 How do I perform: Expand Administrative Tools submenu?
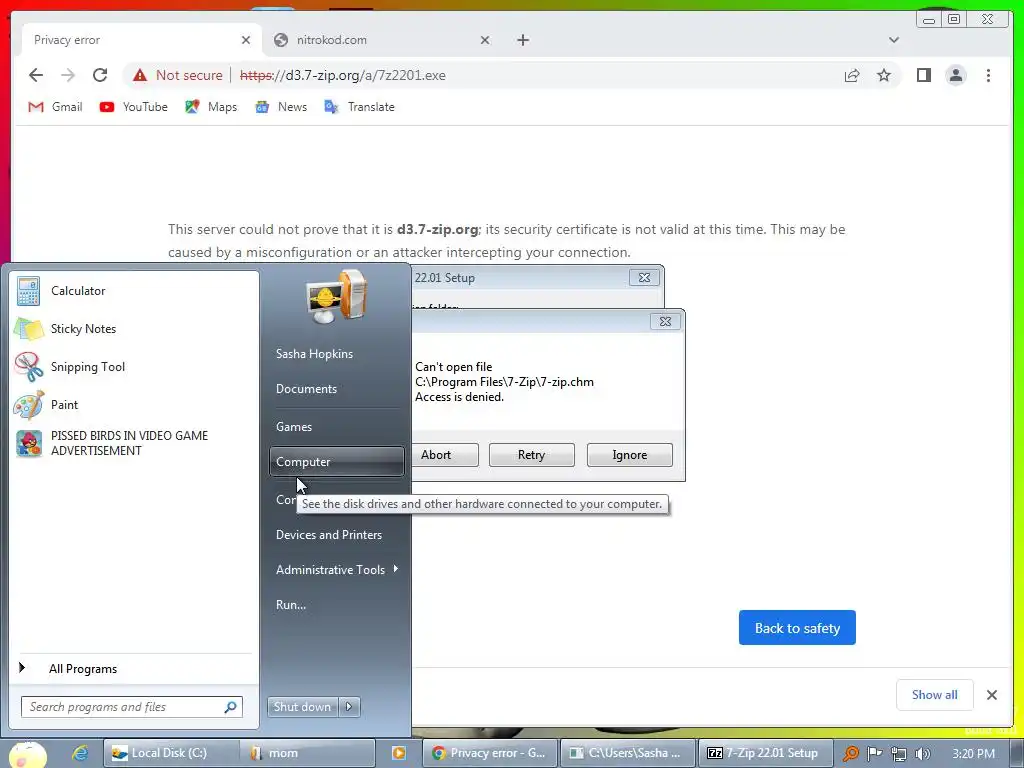click(x=336, y=570)
